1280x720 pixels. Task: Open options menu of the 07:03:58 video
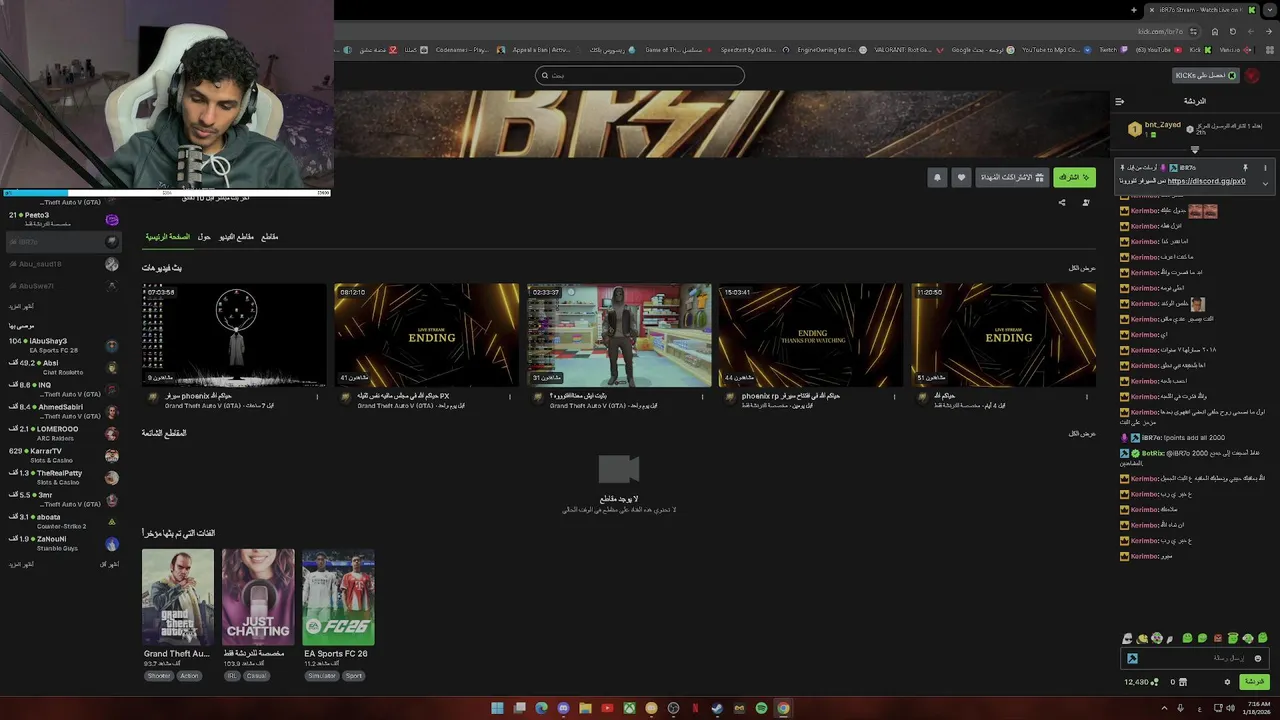click(x=318, y=397)
